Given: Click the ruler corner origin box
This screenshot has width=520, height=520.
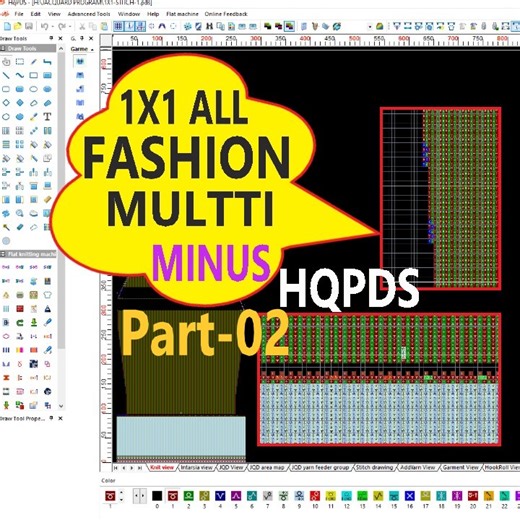Looking at the screenshot, I should click(x=106, y=41).
